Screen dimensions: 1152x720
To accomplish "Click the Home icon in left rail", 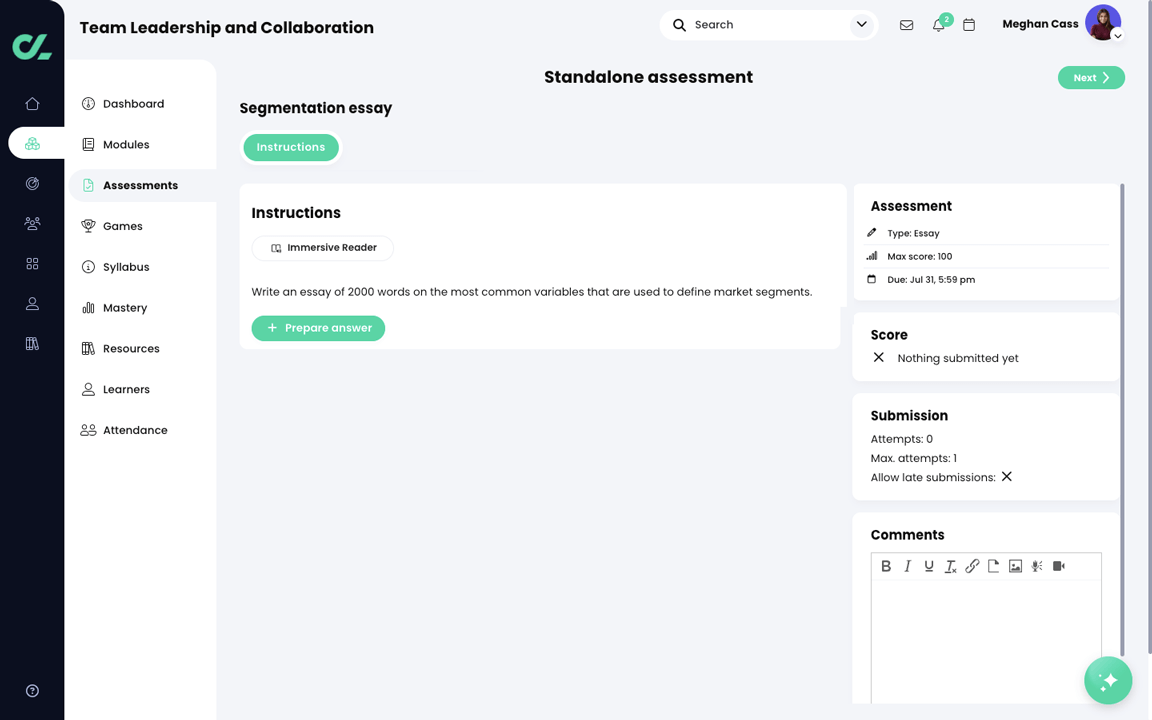I will 32,104.
